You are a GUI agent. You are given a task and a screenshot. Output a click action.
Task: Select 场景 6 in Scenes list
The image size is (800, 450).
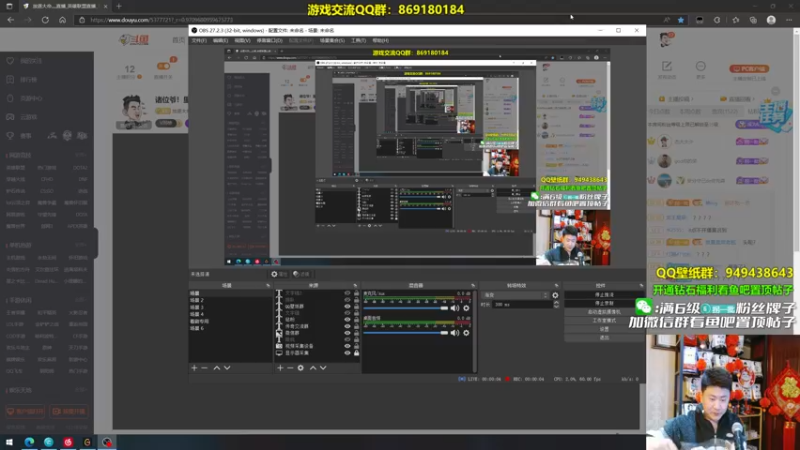[230, 328]
